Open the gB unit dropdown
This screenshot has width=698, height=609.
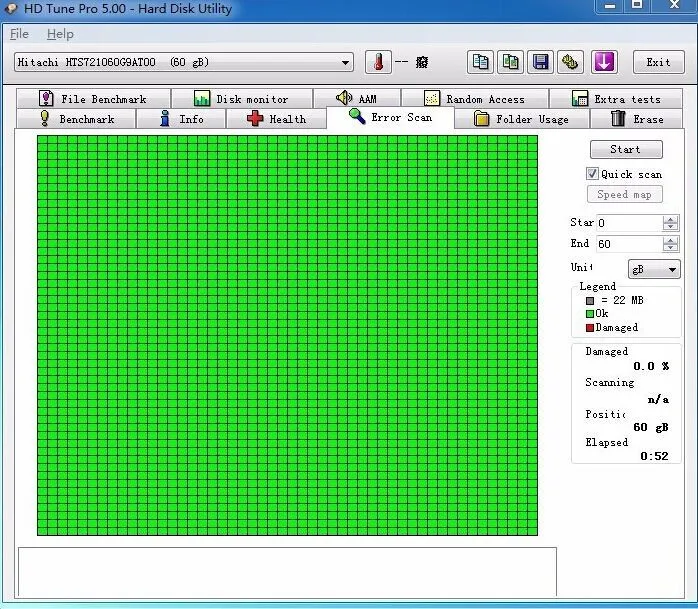654,269
